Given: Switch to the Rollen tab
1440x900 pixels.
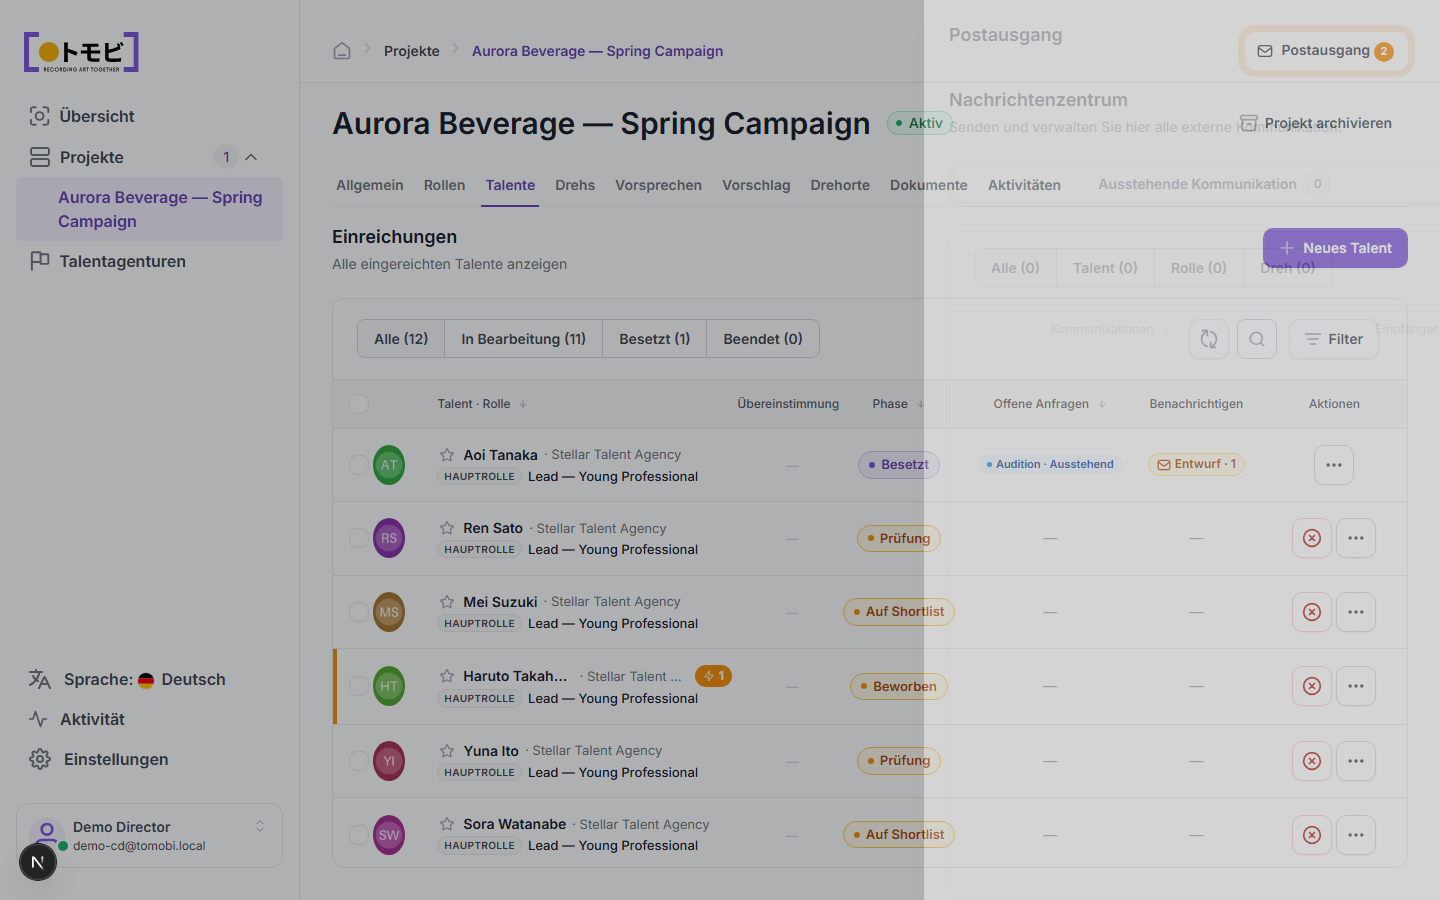Looking at the screenshot, I should [x=444, y=185].
